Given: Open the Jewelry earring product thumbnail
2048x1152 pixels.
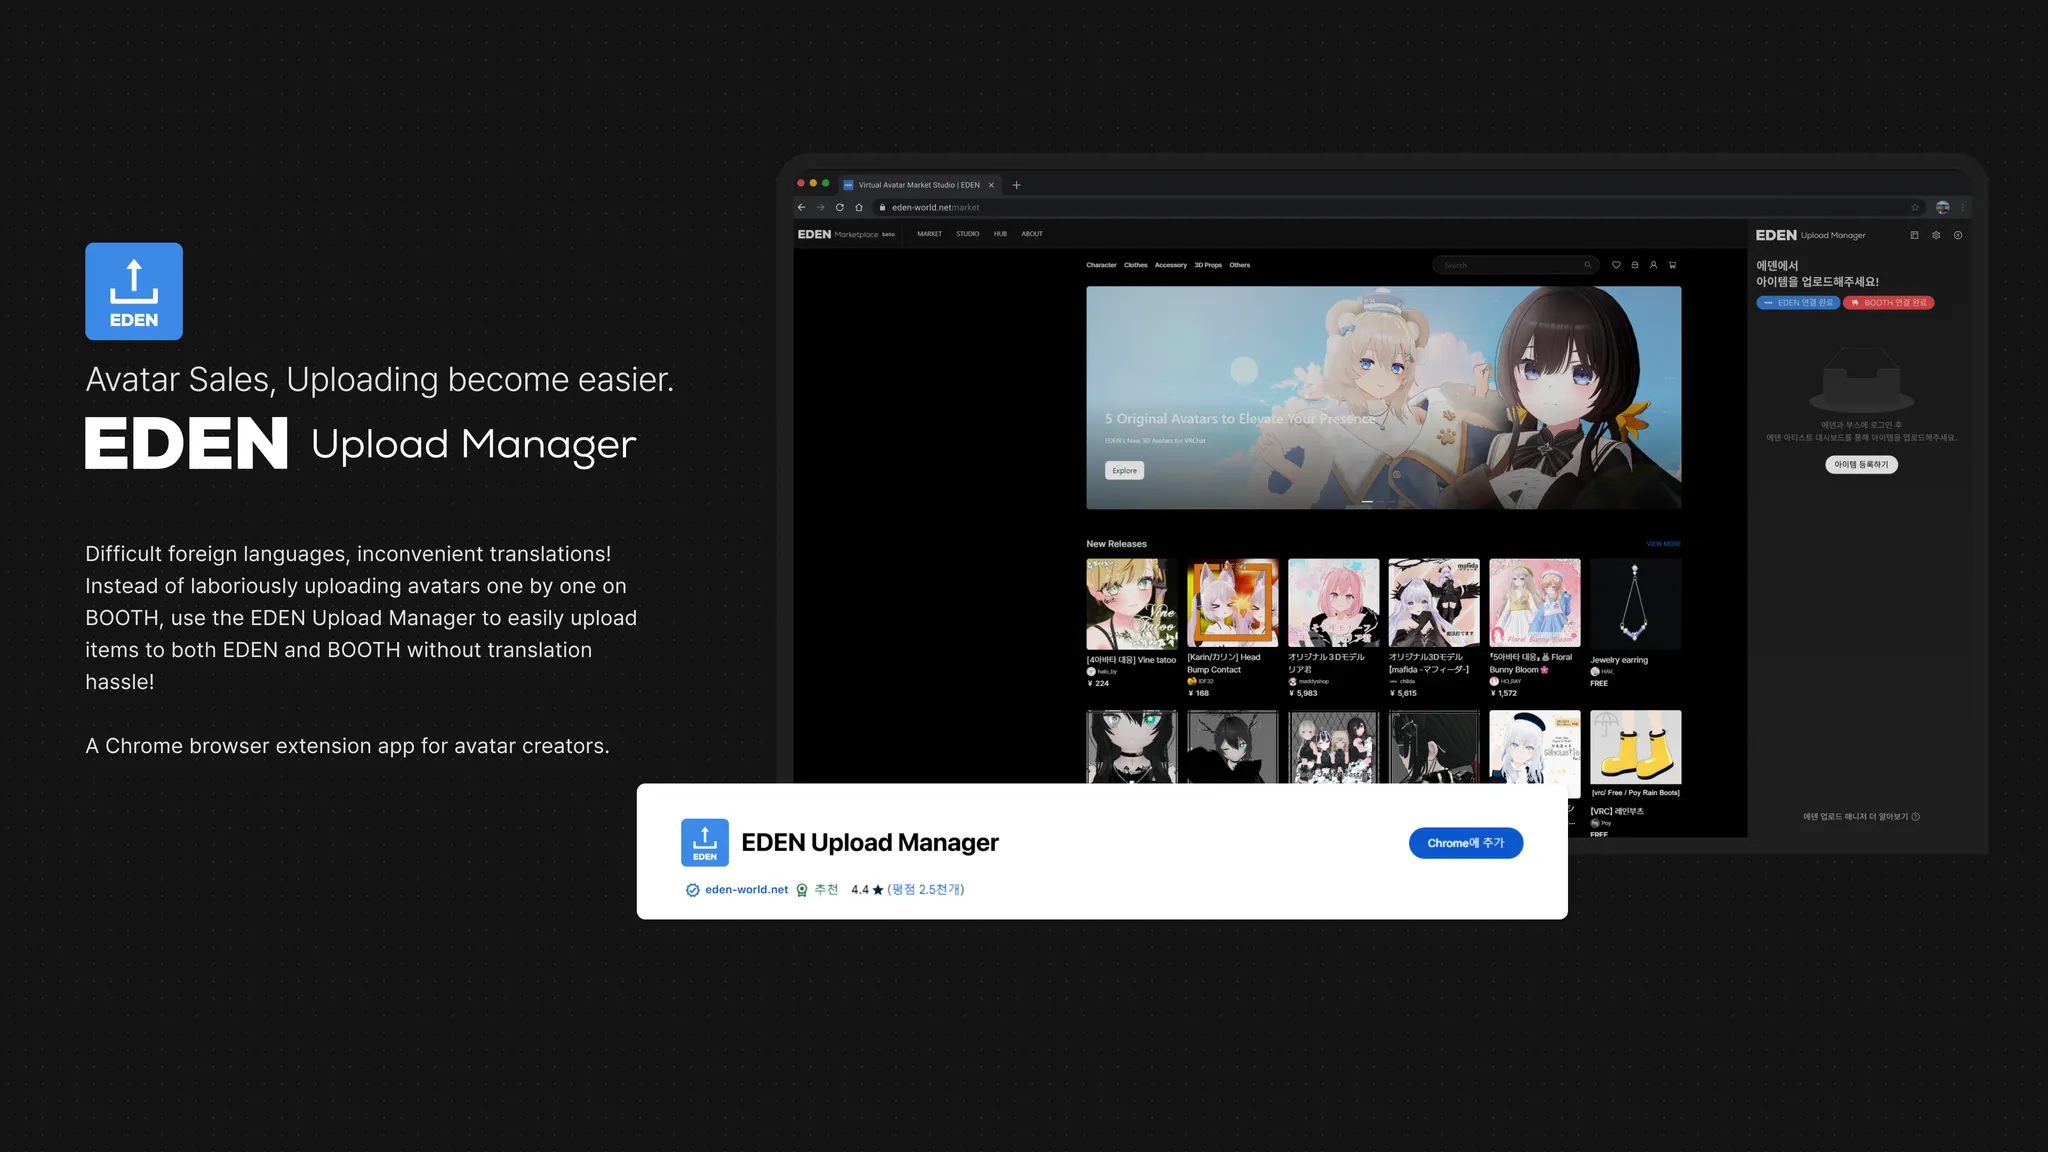Looking at the screenshot, I should pos(1635,604).
